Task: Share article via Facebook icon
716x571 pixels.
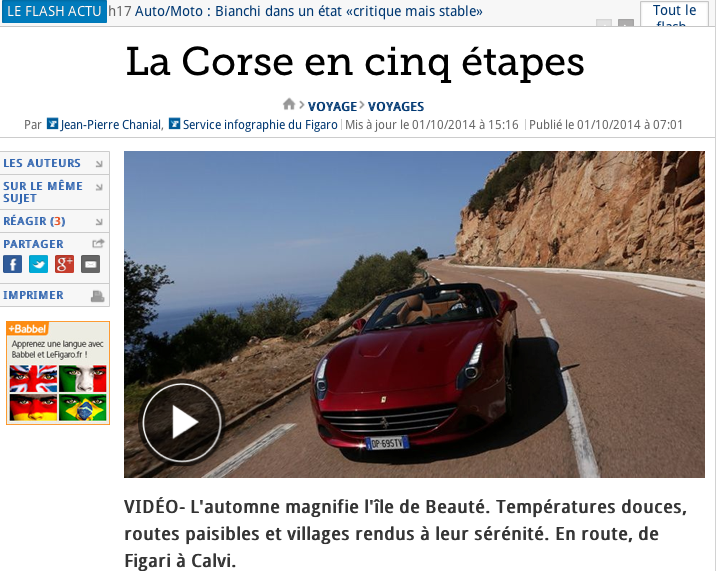Action: coord(12,264)
